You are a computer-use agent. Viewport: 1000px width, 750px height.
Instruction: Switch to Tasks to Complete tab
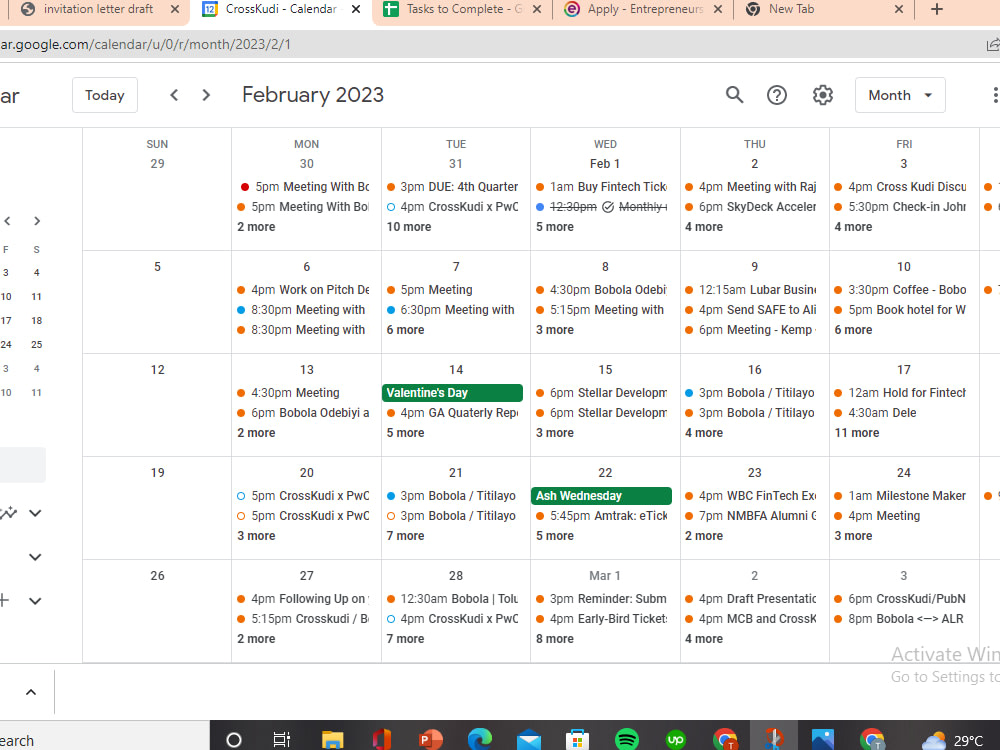click(x=464, y=10)
